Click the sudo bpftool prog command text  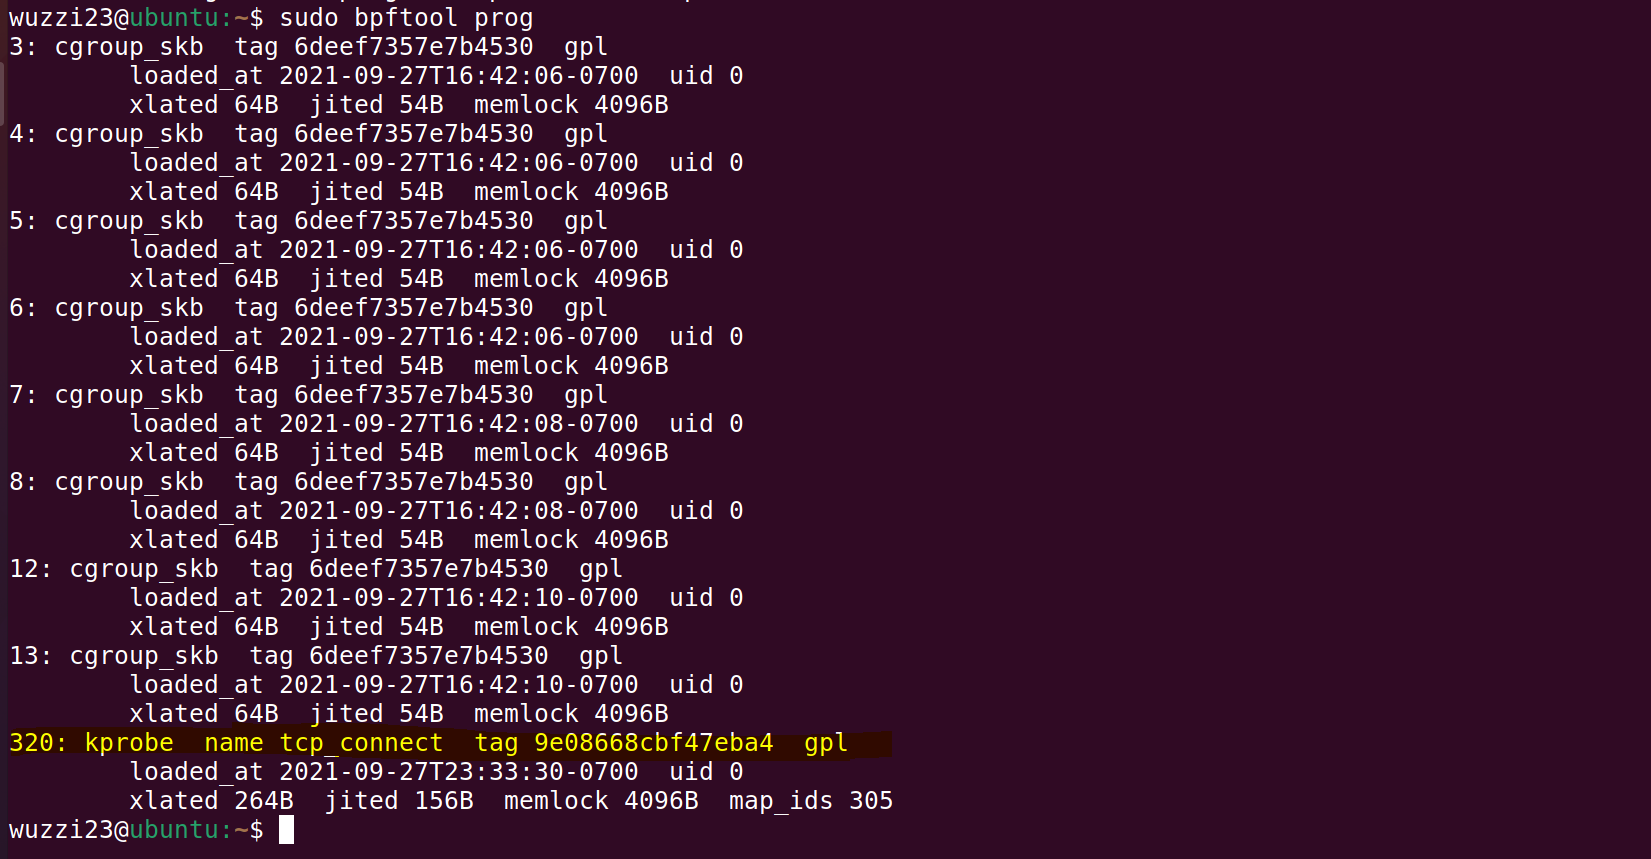click(x=406, y=17)
